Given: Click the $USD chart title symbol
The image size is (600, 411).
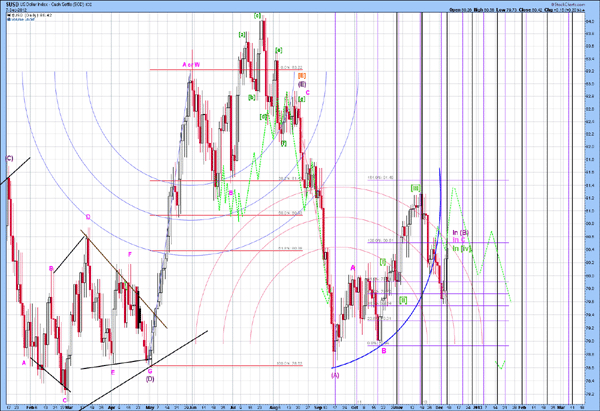Looking at the screenshot, I should (x=14, y=5).
